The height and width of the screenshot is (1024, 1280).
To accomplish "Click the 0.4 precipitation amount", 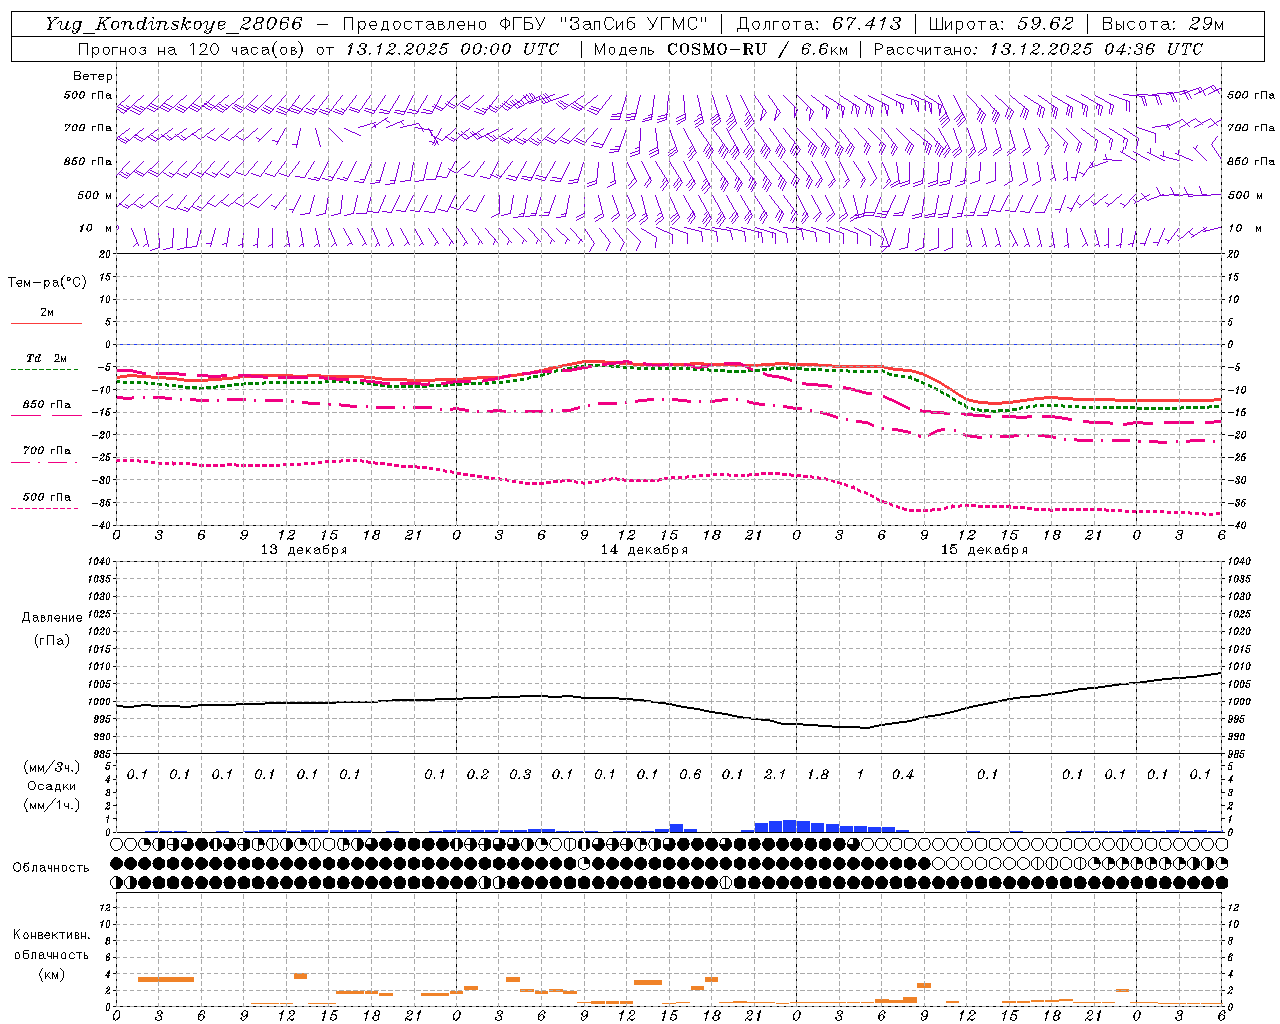I will point(902,775).
